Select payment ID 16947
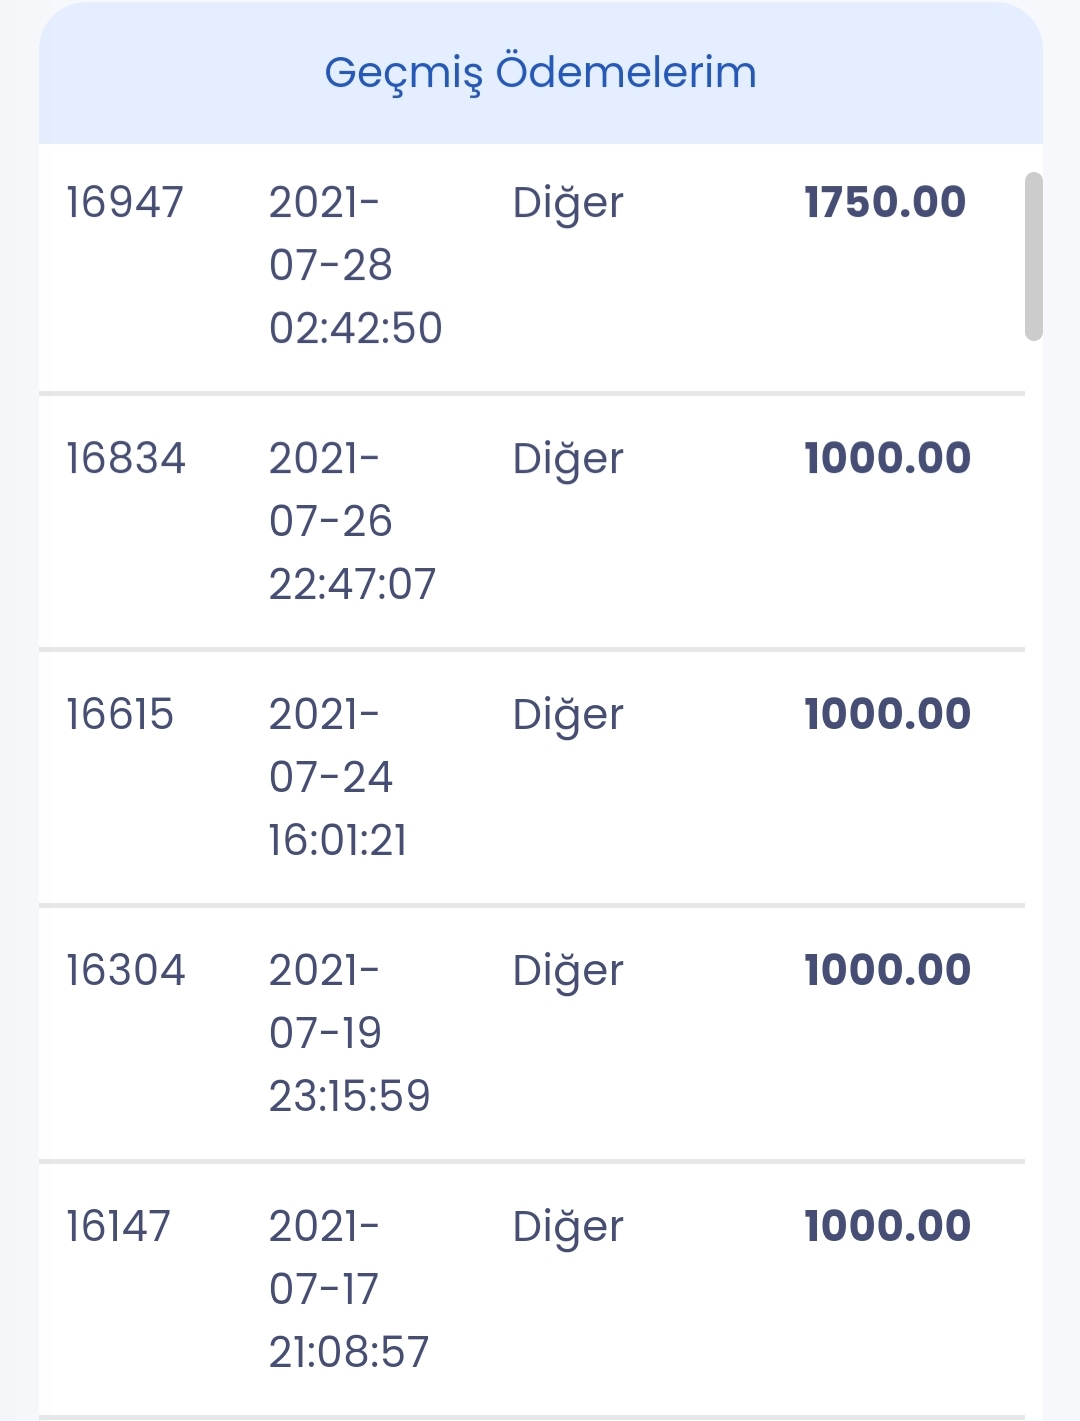 (125, 202)
